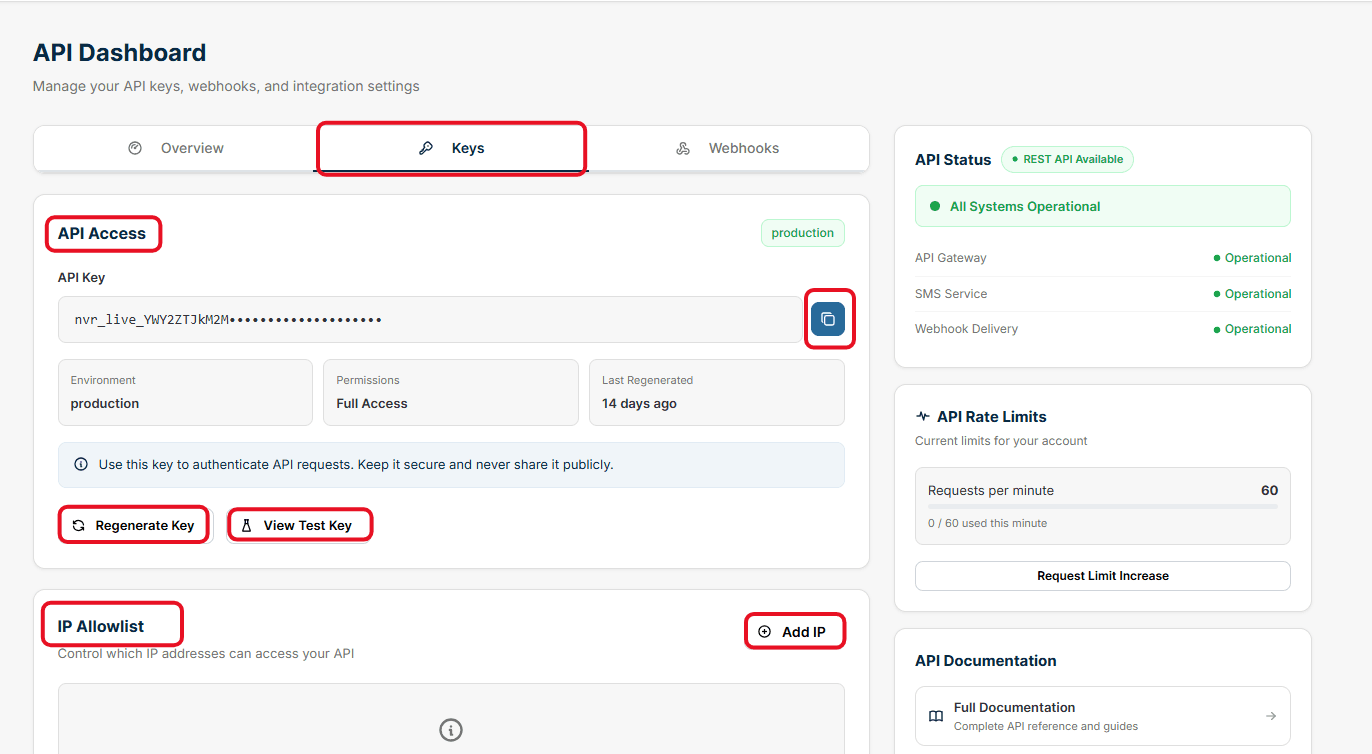Viewport: 1372px width, 754px height.
Task: Click the green production badge
Action: (802, 233)
